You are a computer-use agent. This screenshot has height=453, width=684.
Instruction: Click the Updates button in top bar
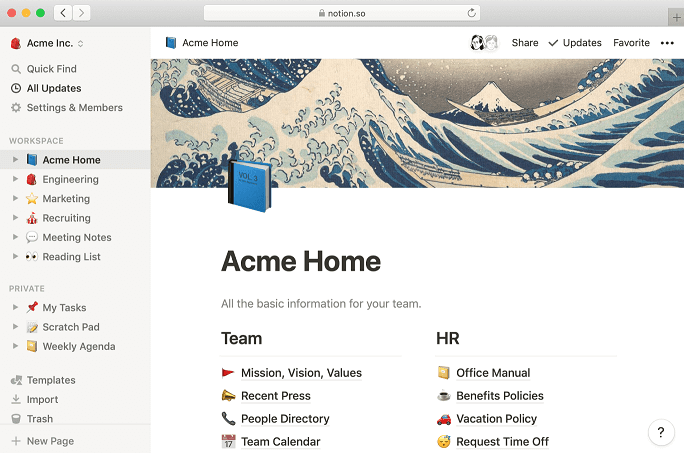click(x=575, y=43)
